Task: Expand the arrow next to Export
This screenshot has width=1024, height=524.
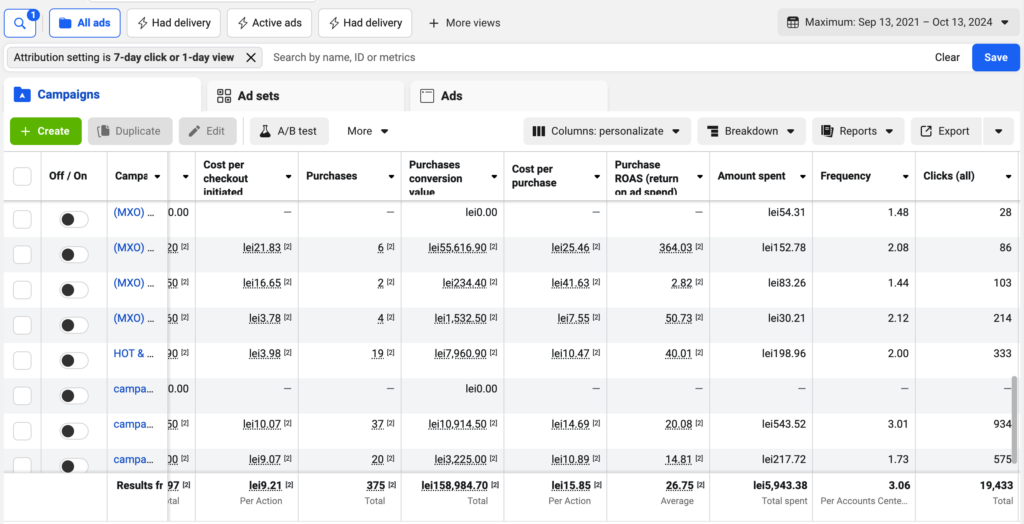Action: click(x=999, y=131)
